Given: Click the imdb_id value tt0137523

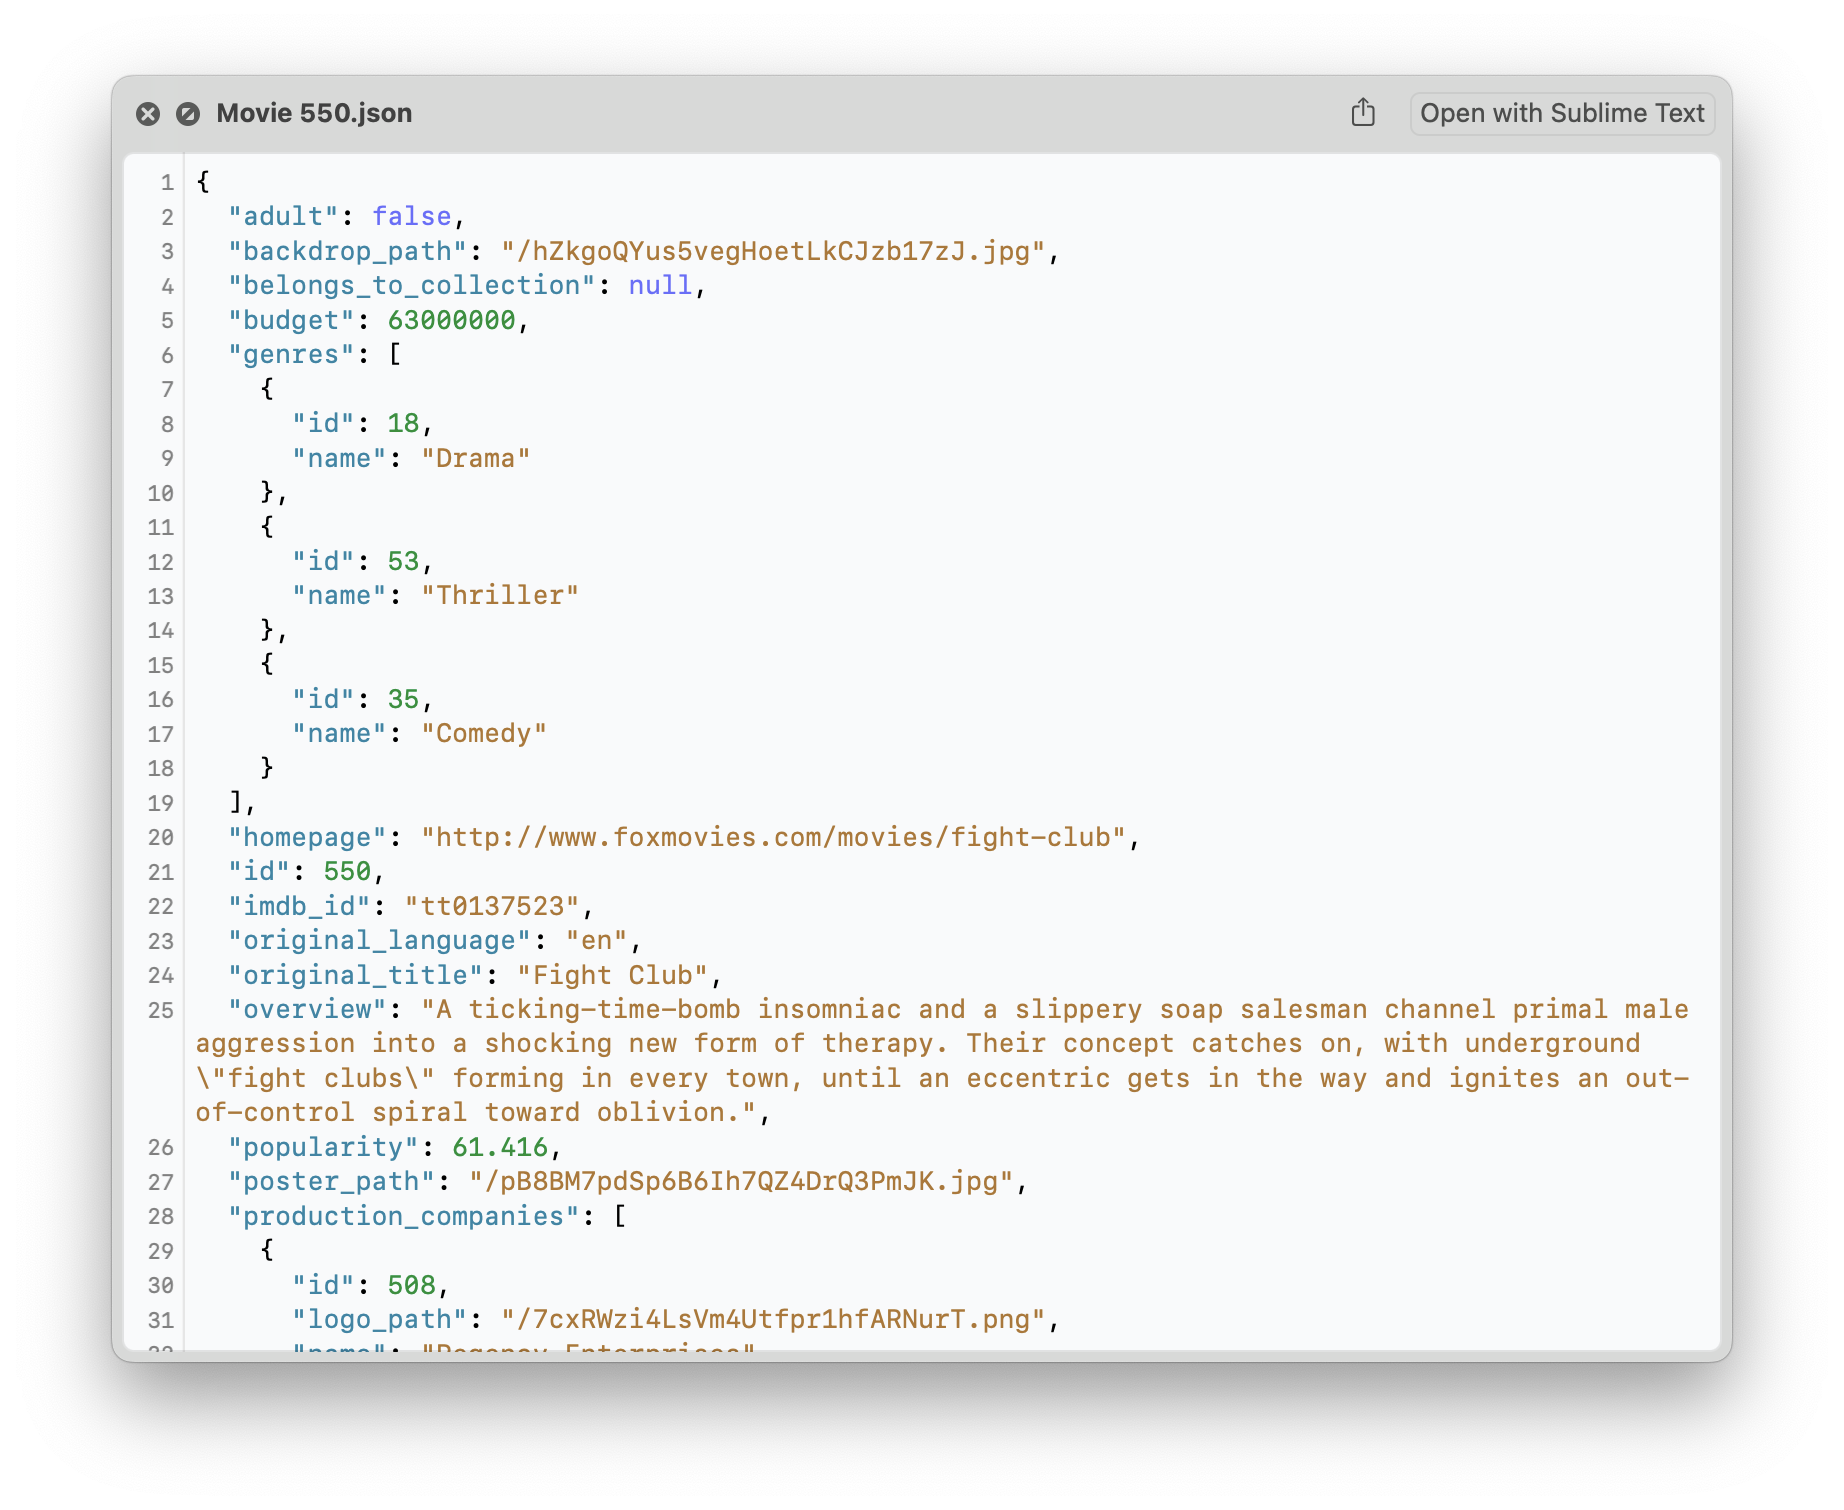Looking at the screenshot, I should 497,906.
